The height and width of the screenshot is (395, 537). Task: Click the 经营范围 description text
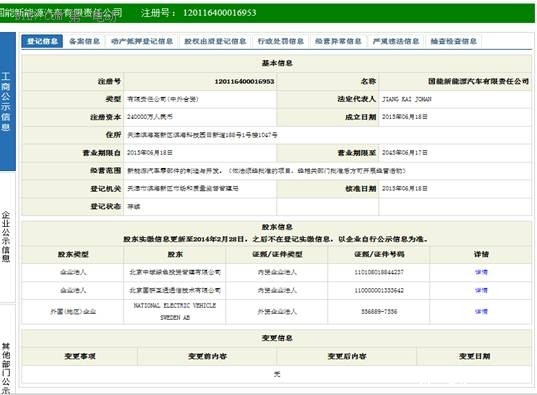[266, 171]
